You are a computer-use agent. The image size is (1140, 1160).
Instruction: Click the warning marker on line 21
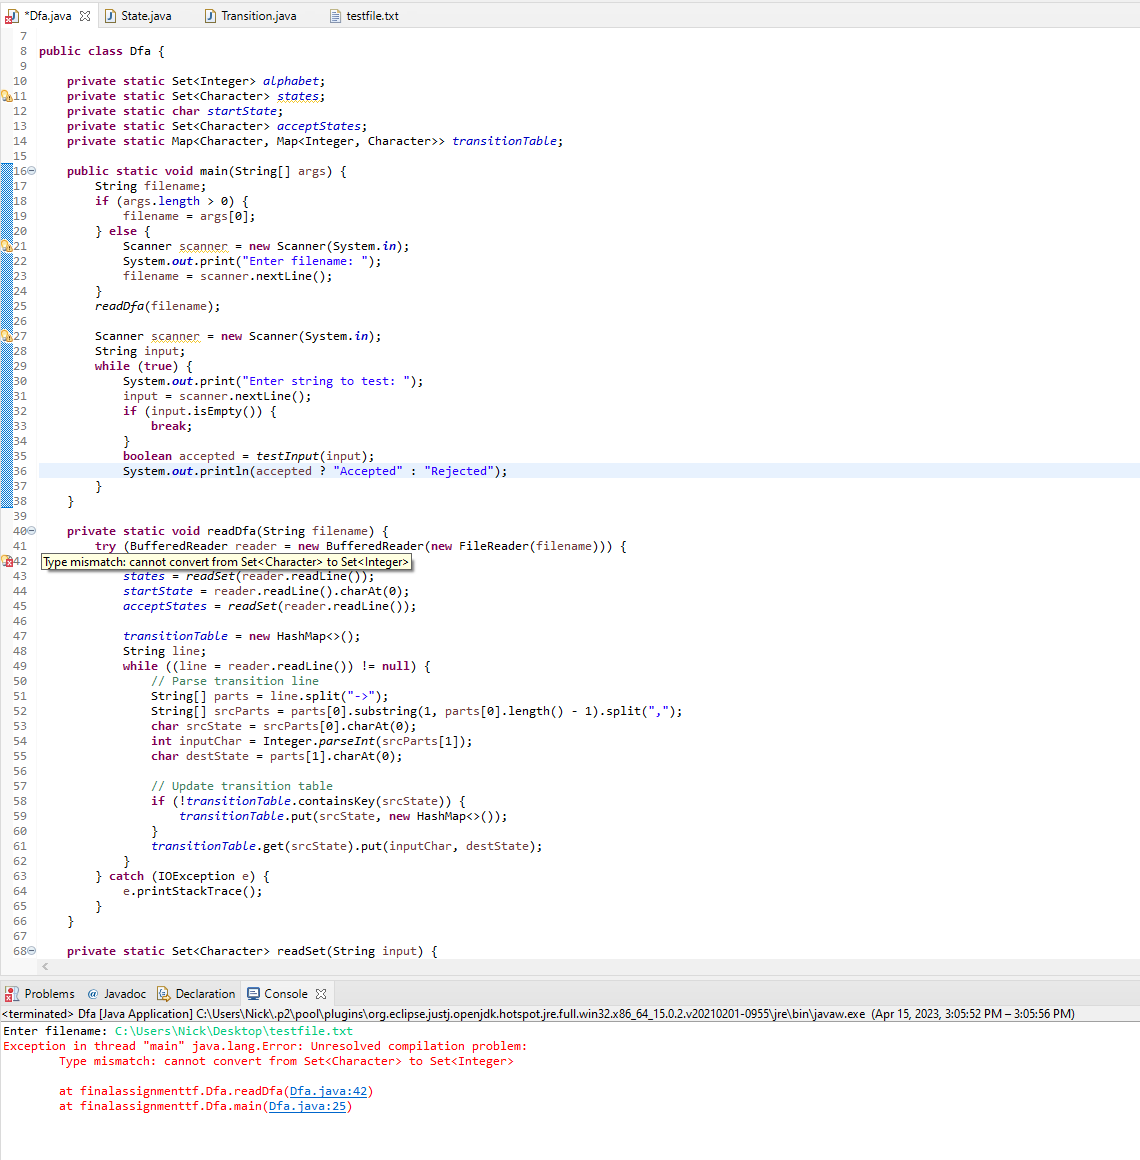[7, 246]
